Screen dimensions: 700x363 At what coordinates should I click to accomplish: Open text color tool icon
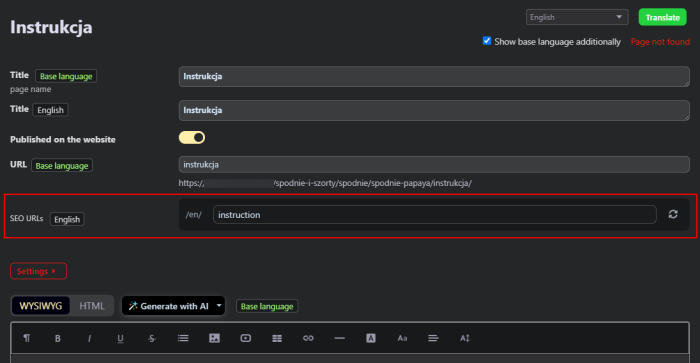371,338
